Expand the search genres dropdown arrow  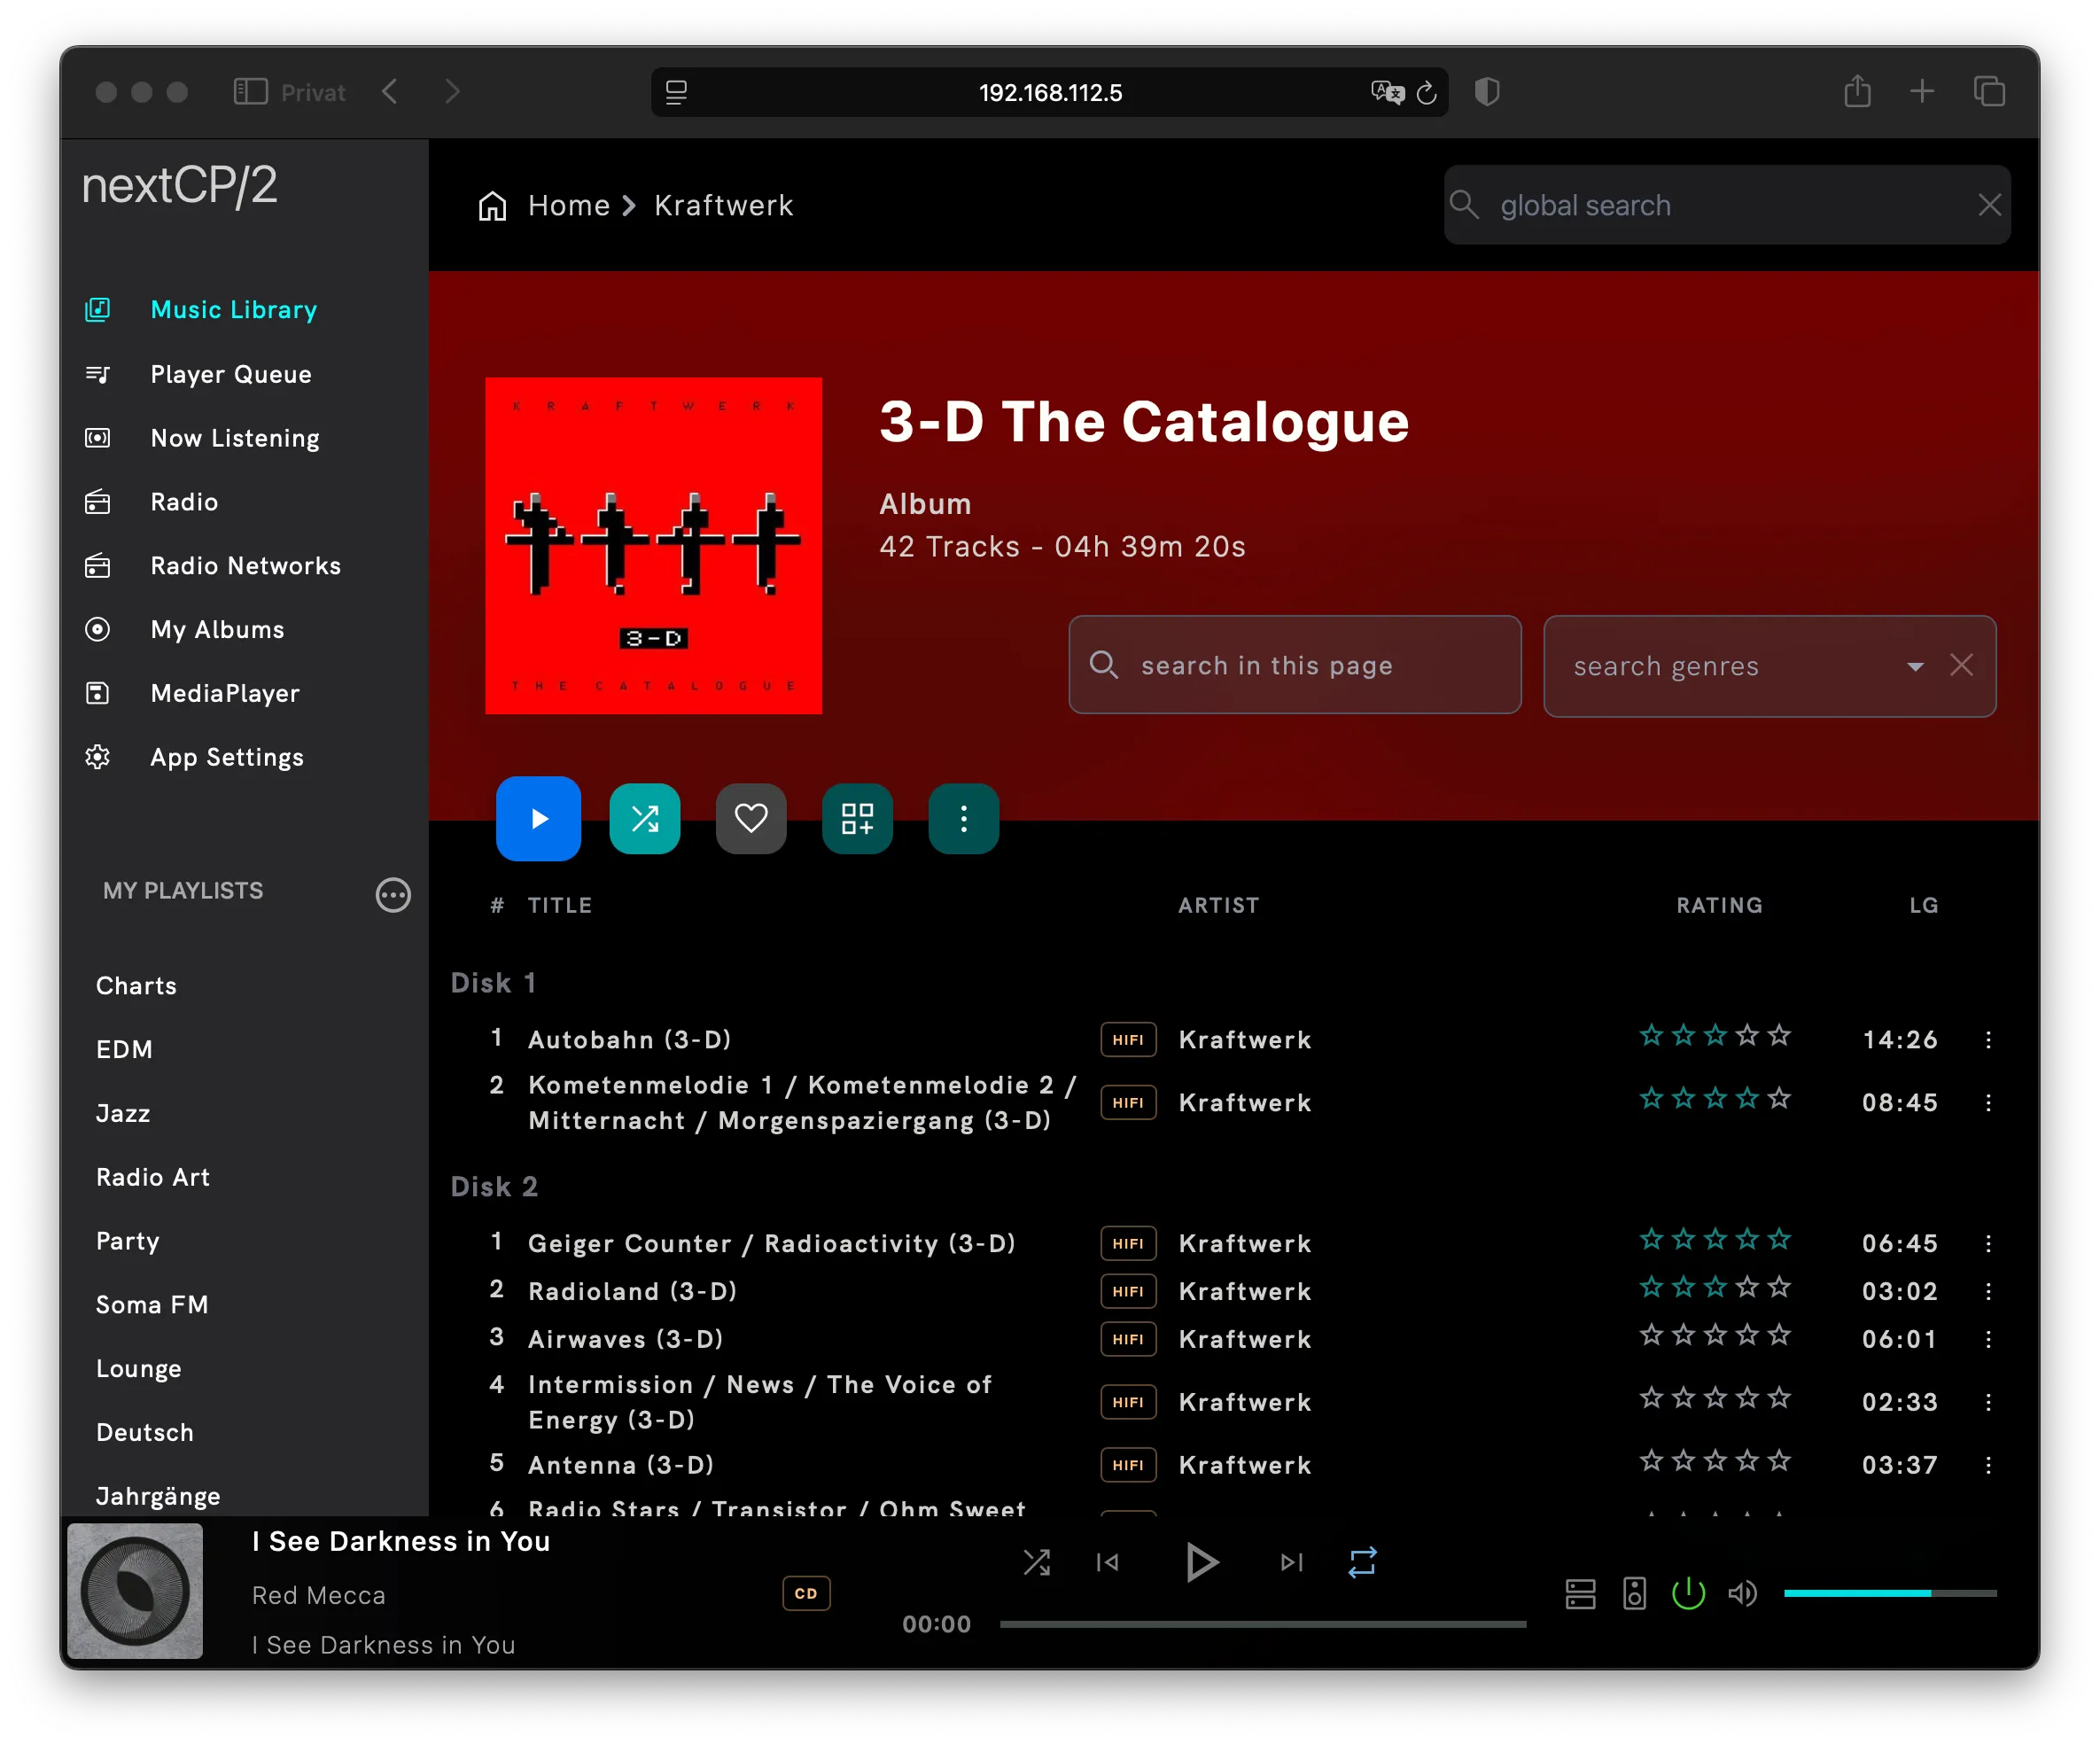[x=1915, y=666]
